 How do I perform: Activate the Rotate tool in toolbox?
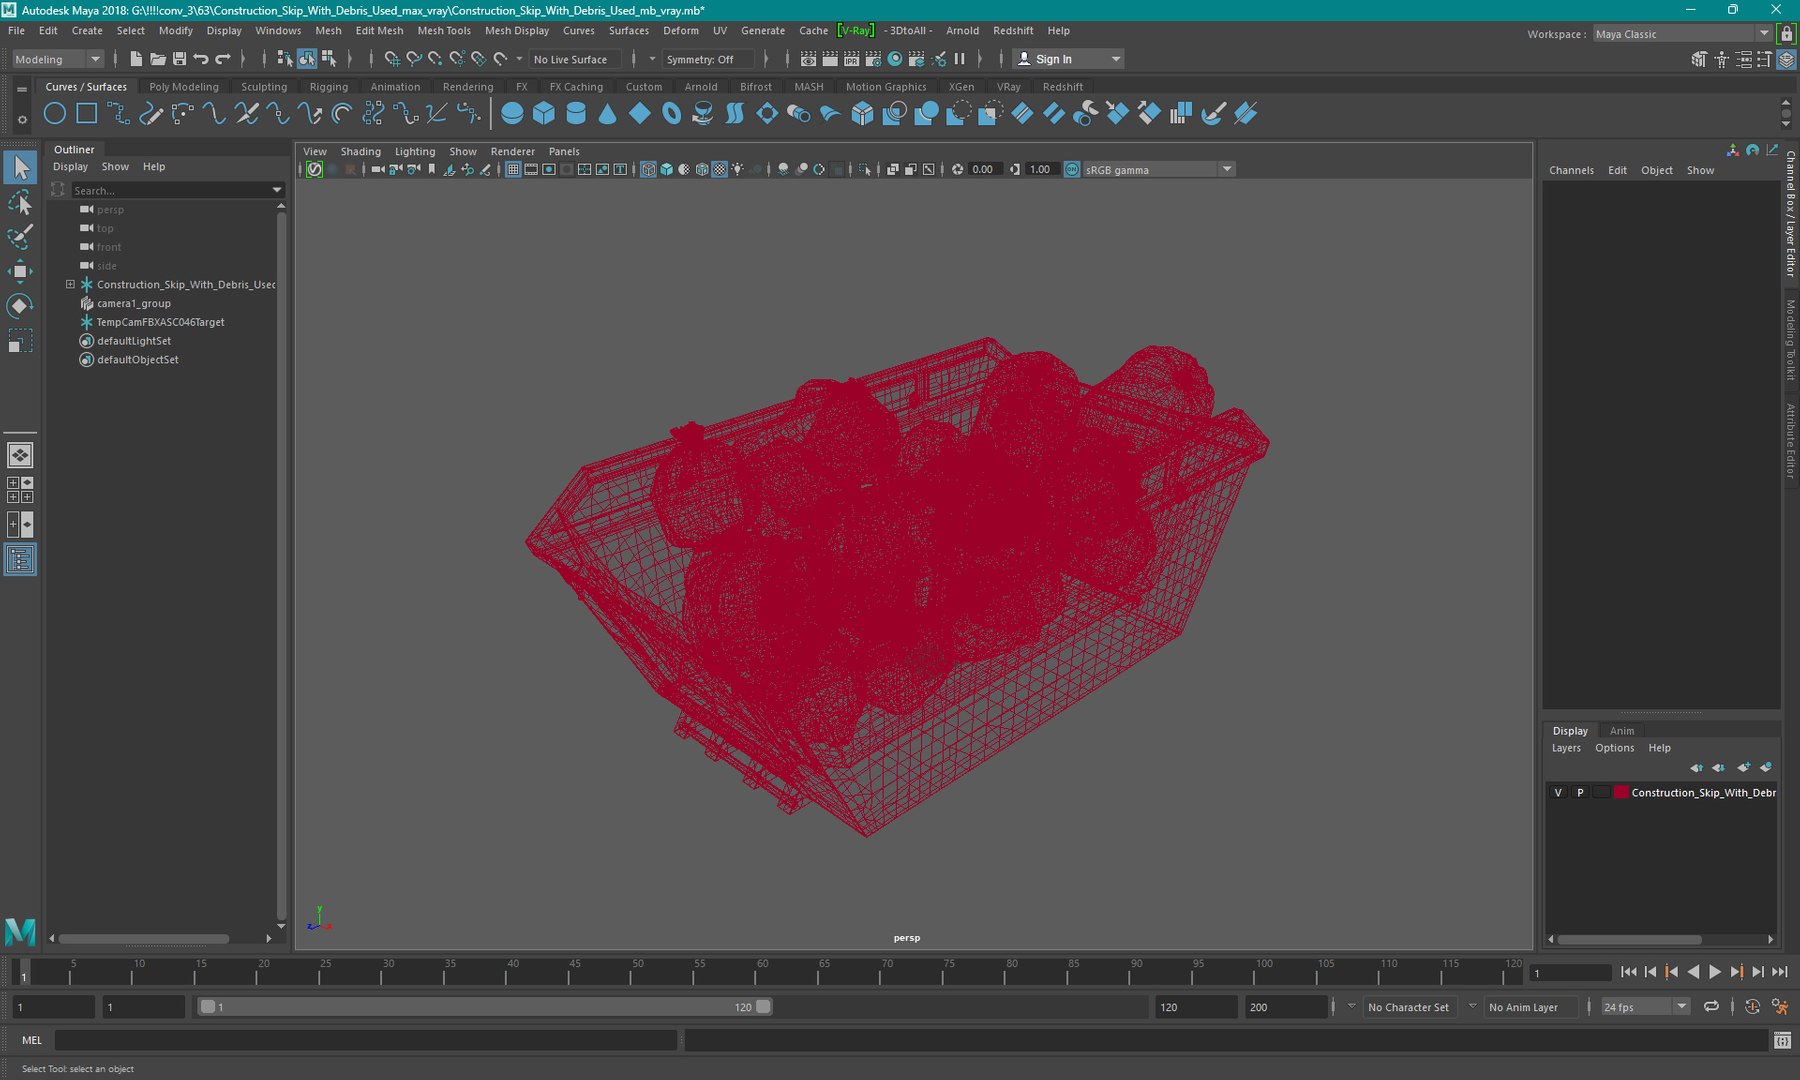(20, 305)
